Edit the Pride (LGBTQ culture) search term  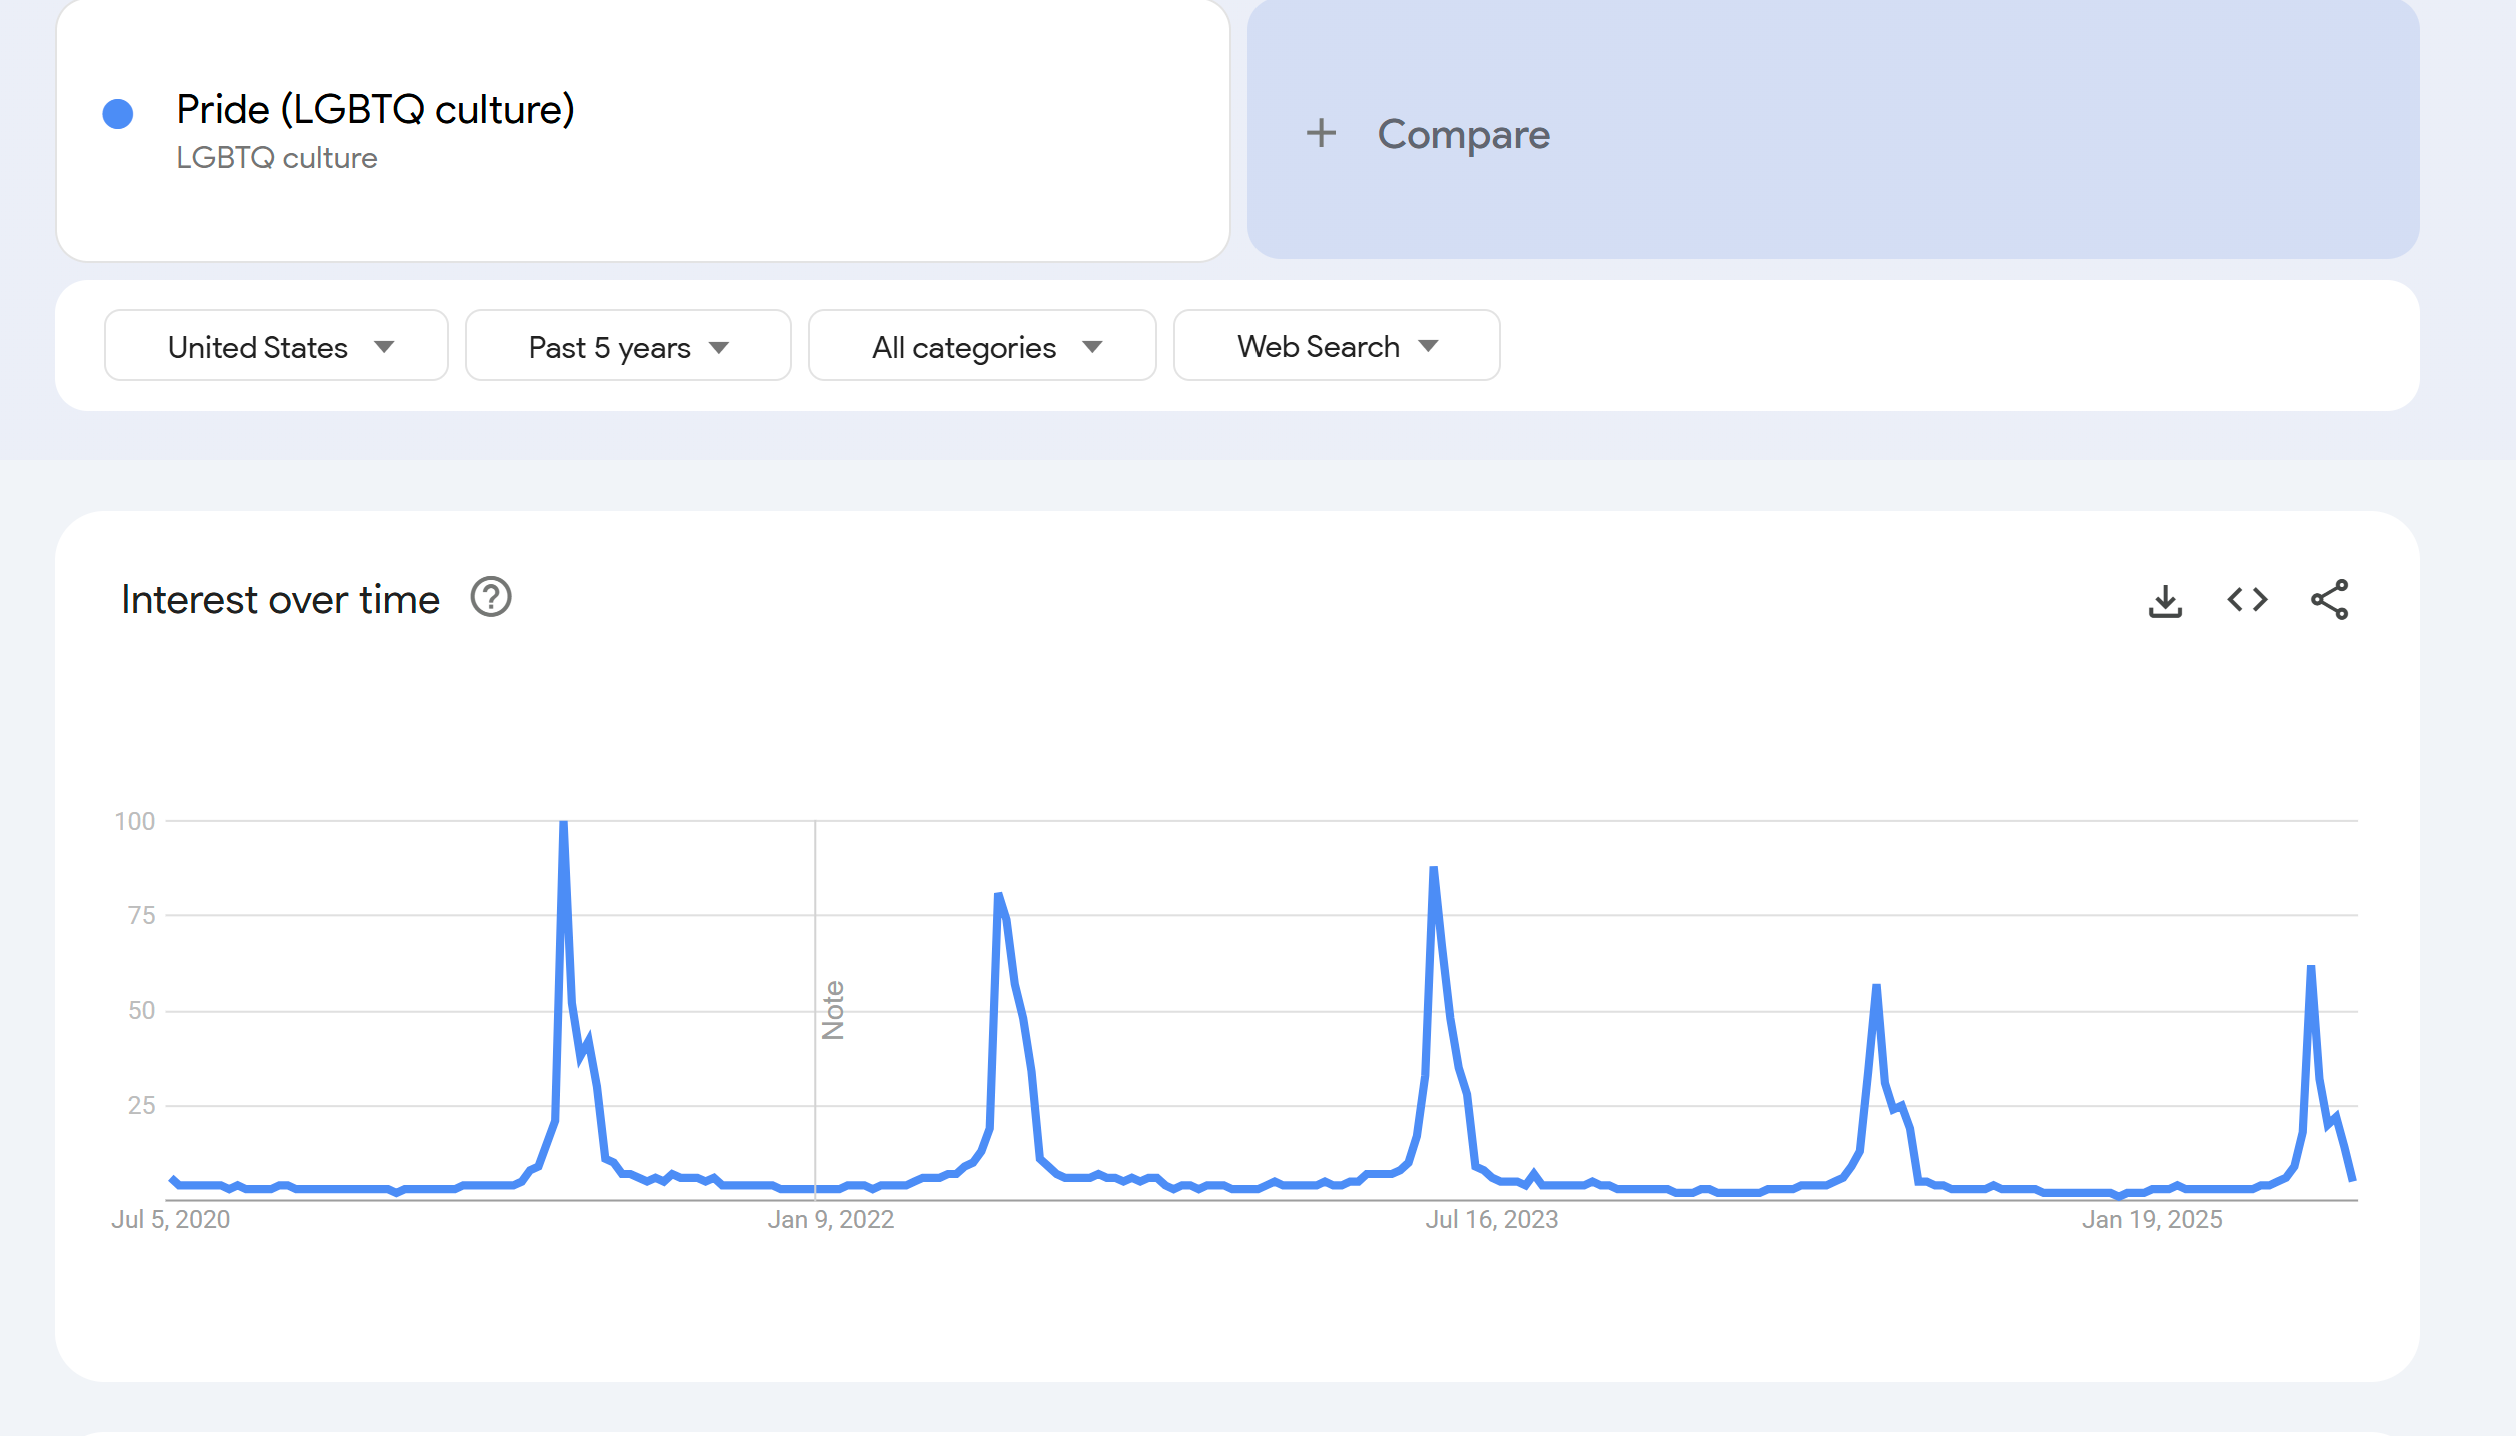(x=642, y=130)
